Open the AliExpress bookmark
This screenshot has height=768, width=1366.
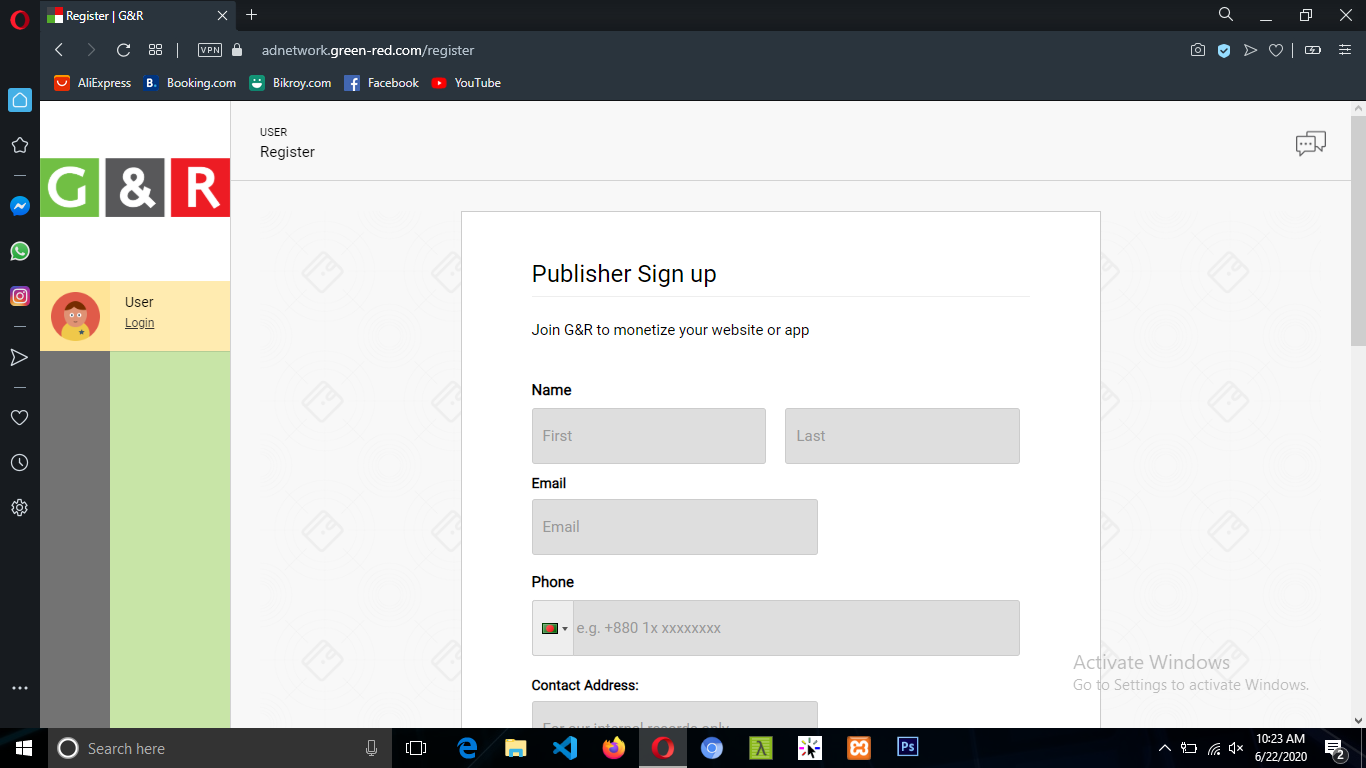click(92, 83)
